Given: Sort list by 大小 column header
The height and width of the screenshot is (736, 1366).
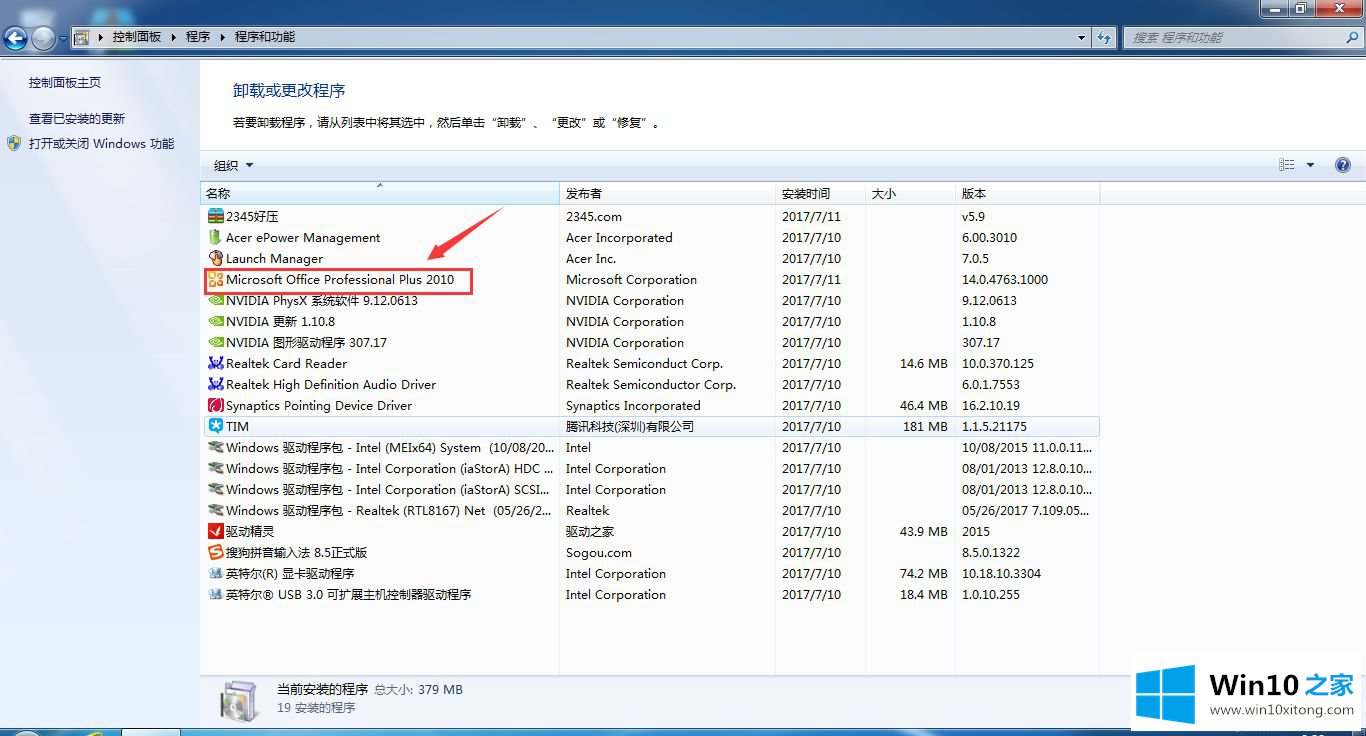Looking at the screenshot, I should tap(911, 193).
